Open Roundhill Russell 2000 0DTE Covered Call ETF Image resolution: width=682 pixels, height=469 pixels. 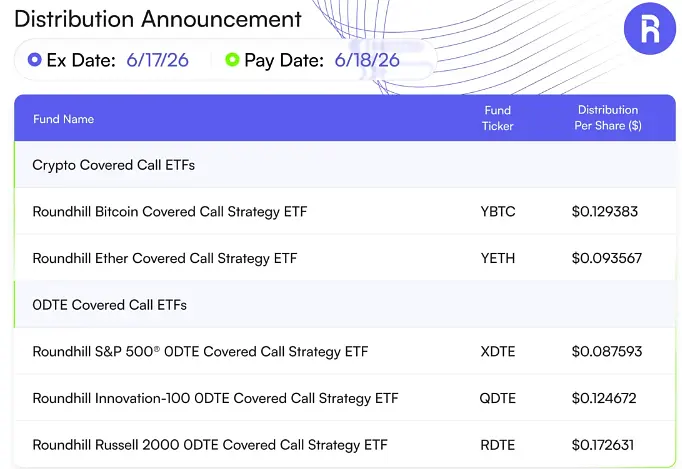[210, 445]
